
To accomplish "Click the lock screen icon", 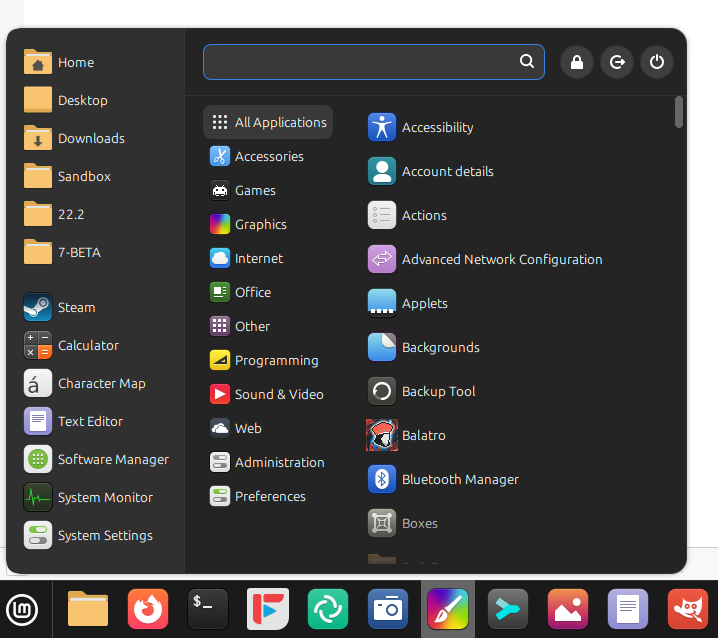I will [x=576, y=62].
